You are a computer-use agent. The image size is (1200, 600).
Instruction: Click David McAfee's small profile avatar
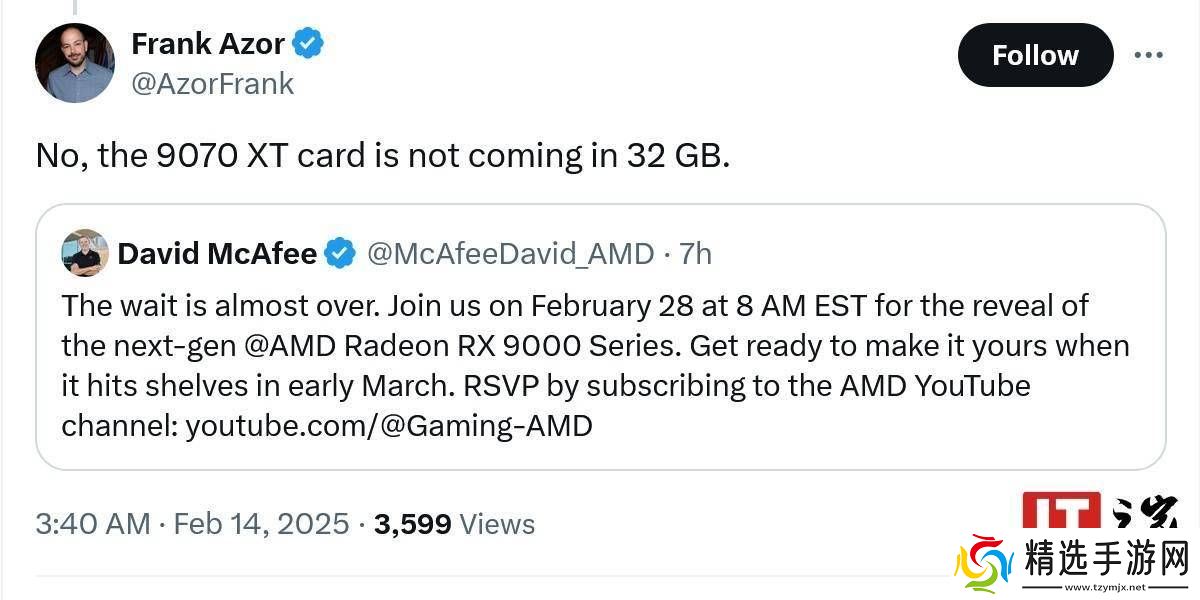85,253
